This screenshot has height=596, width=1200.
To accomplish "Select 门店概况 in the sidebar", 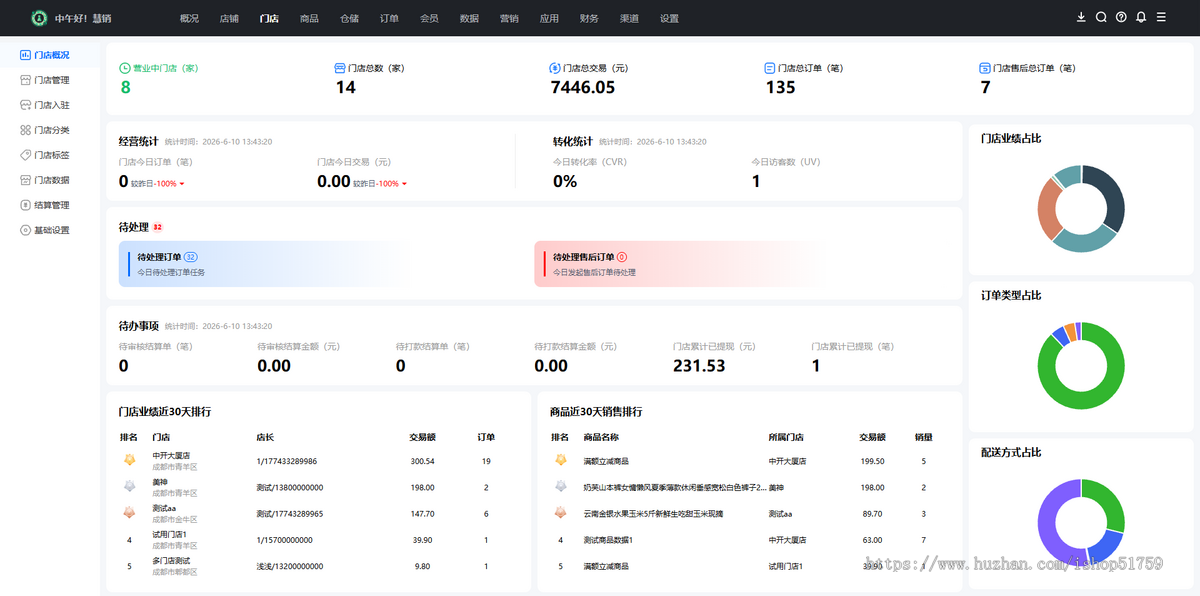I will click(50, 55).
